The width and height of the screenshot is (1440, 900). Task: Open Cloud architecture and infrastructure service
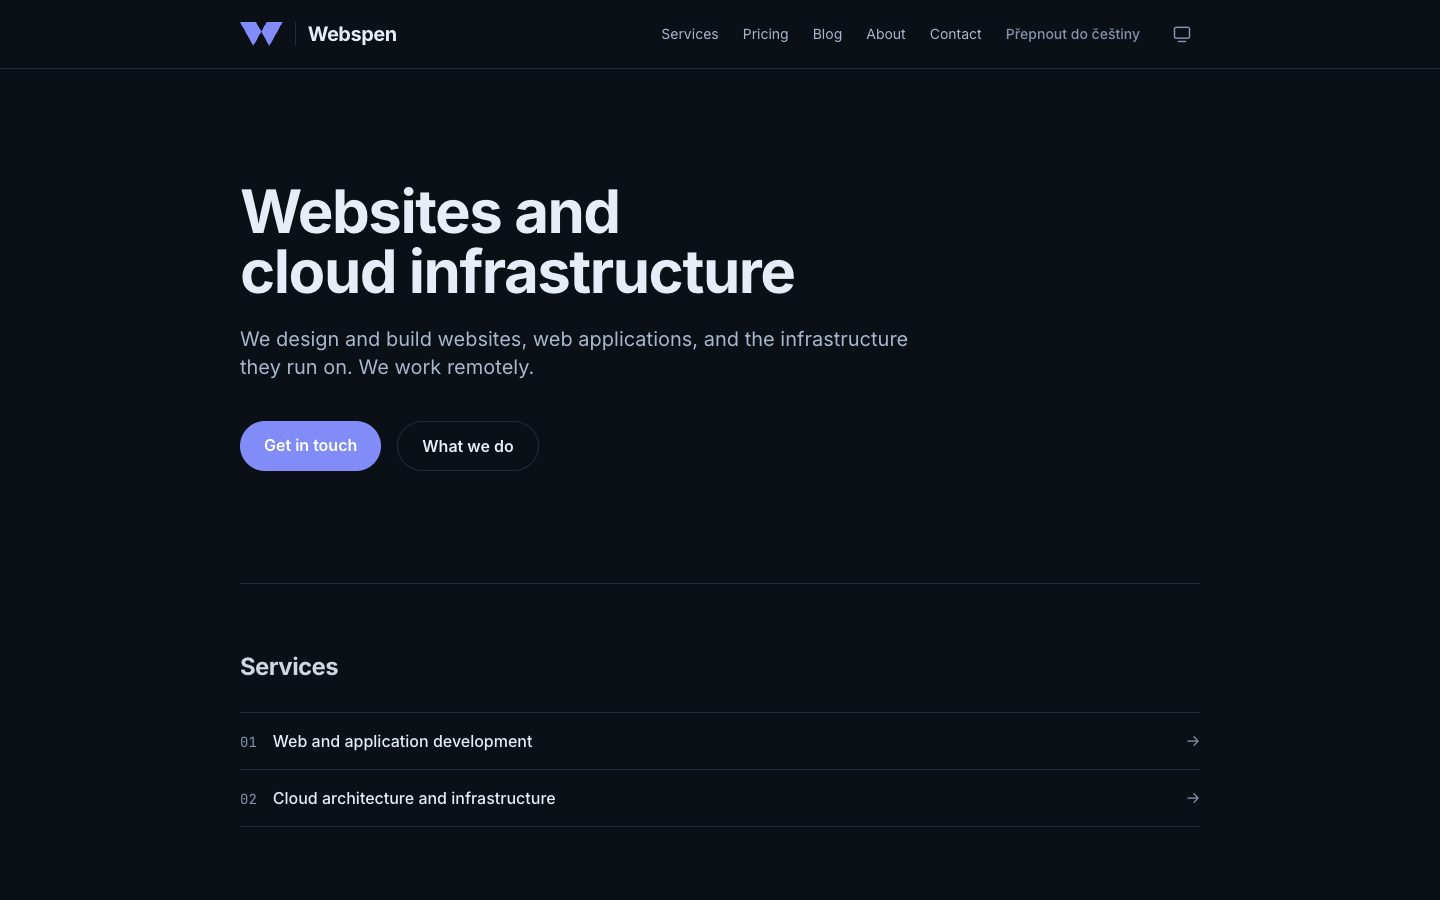point(720,798)
